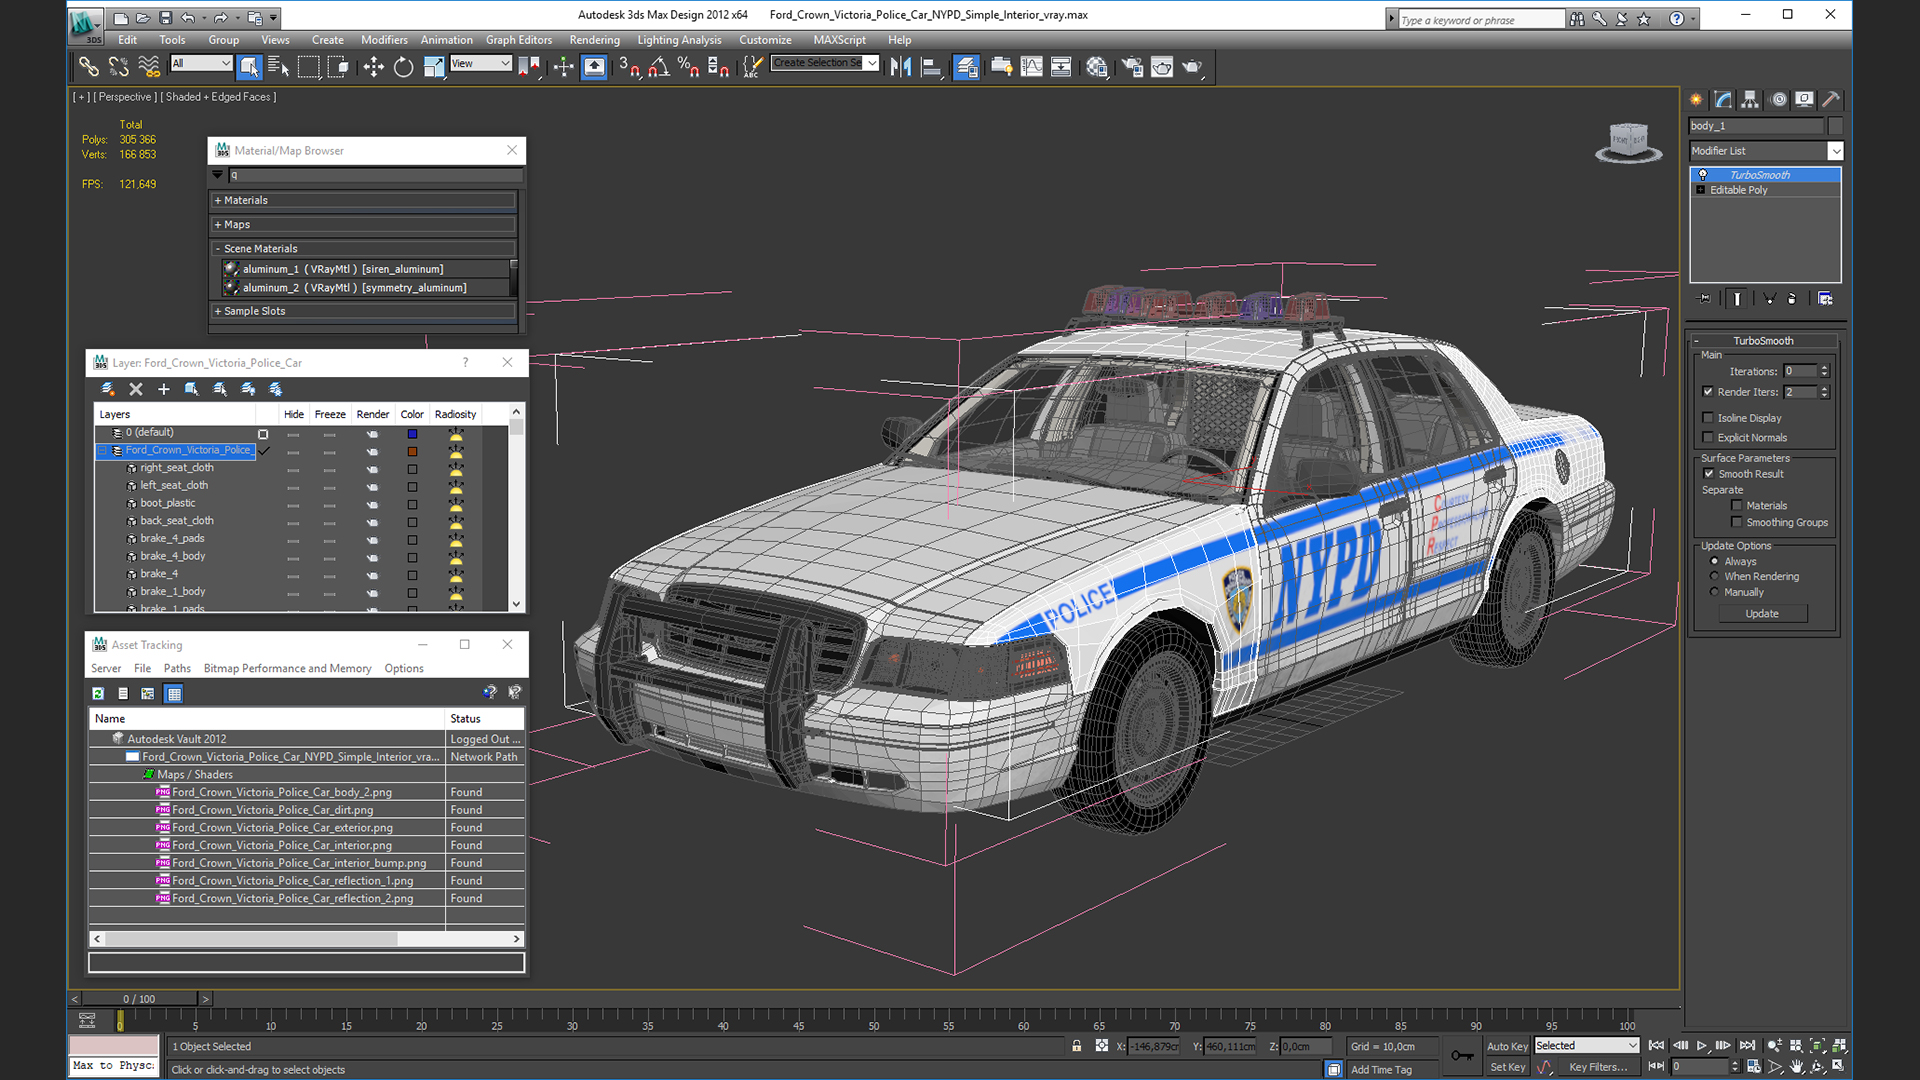This screenshot has height=1080, width=1920.
Task: Open Paths menu in Asset Tracking
Action: click(x=177, y=668)
